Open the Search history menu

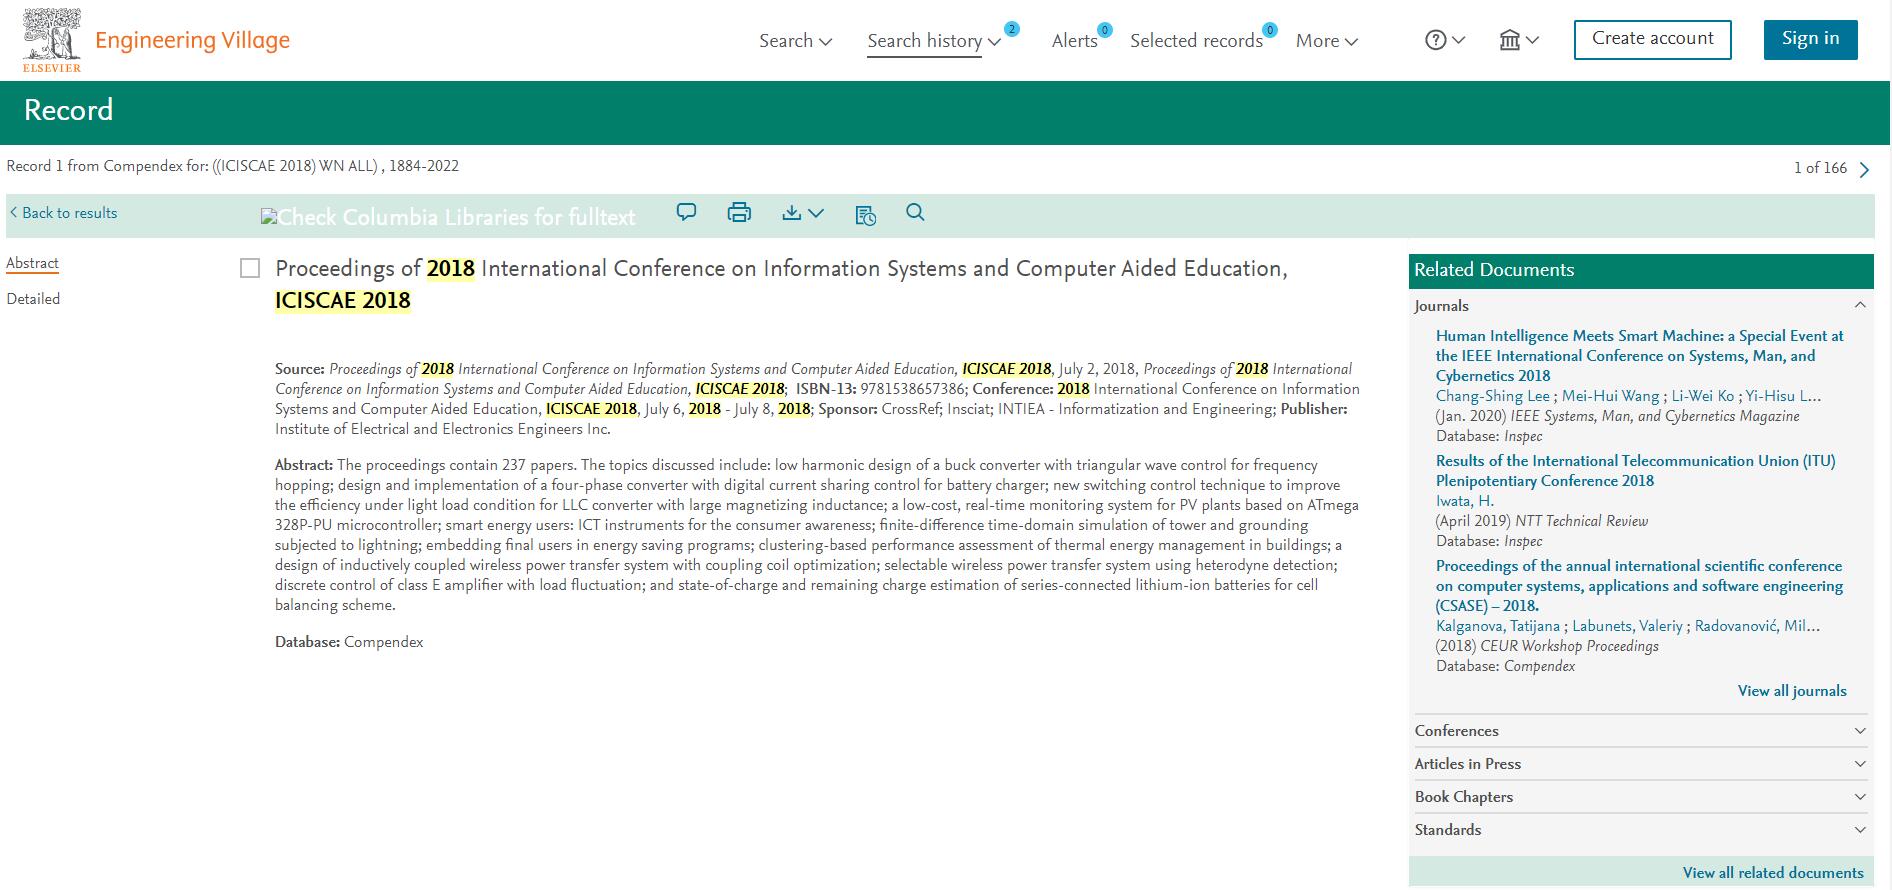(933, 41)
